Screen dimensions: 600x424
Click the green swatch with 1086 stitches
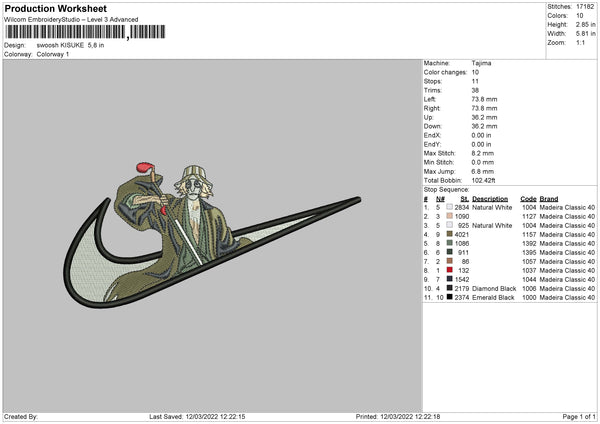449,243
